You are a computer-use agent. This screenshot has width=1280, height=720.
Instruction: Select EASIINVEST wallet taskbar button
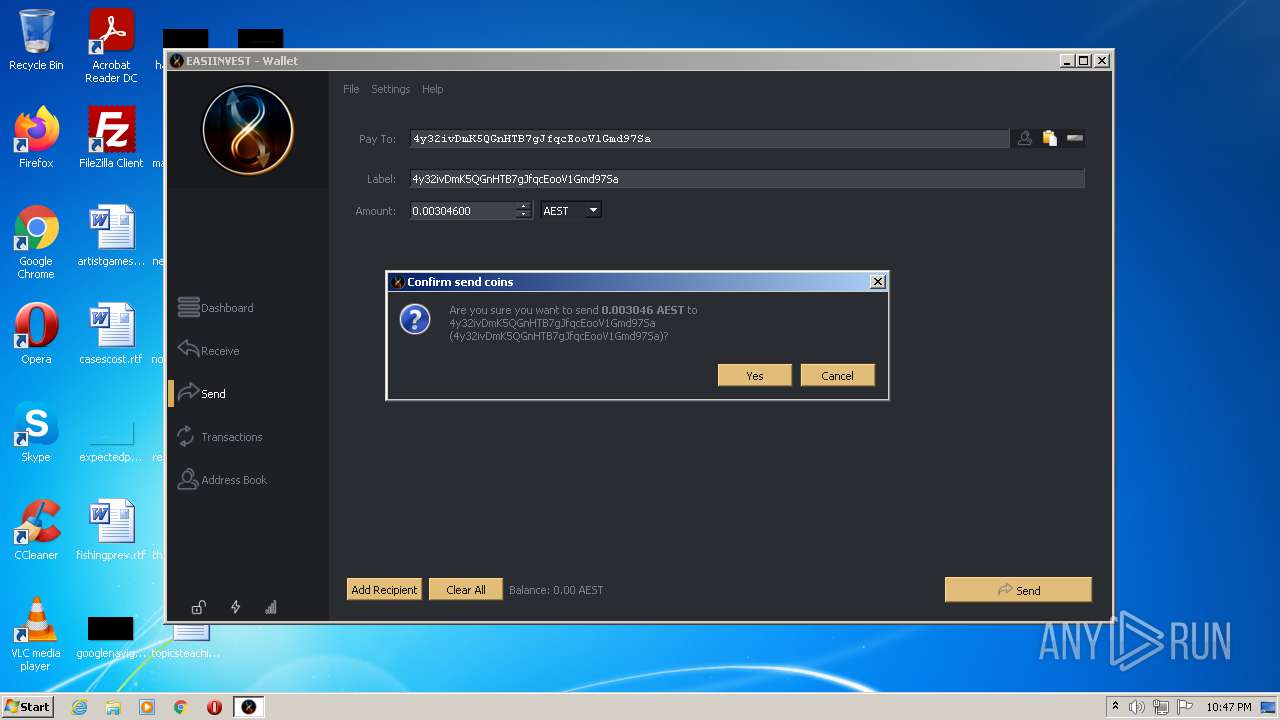tap(249, 707)
